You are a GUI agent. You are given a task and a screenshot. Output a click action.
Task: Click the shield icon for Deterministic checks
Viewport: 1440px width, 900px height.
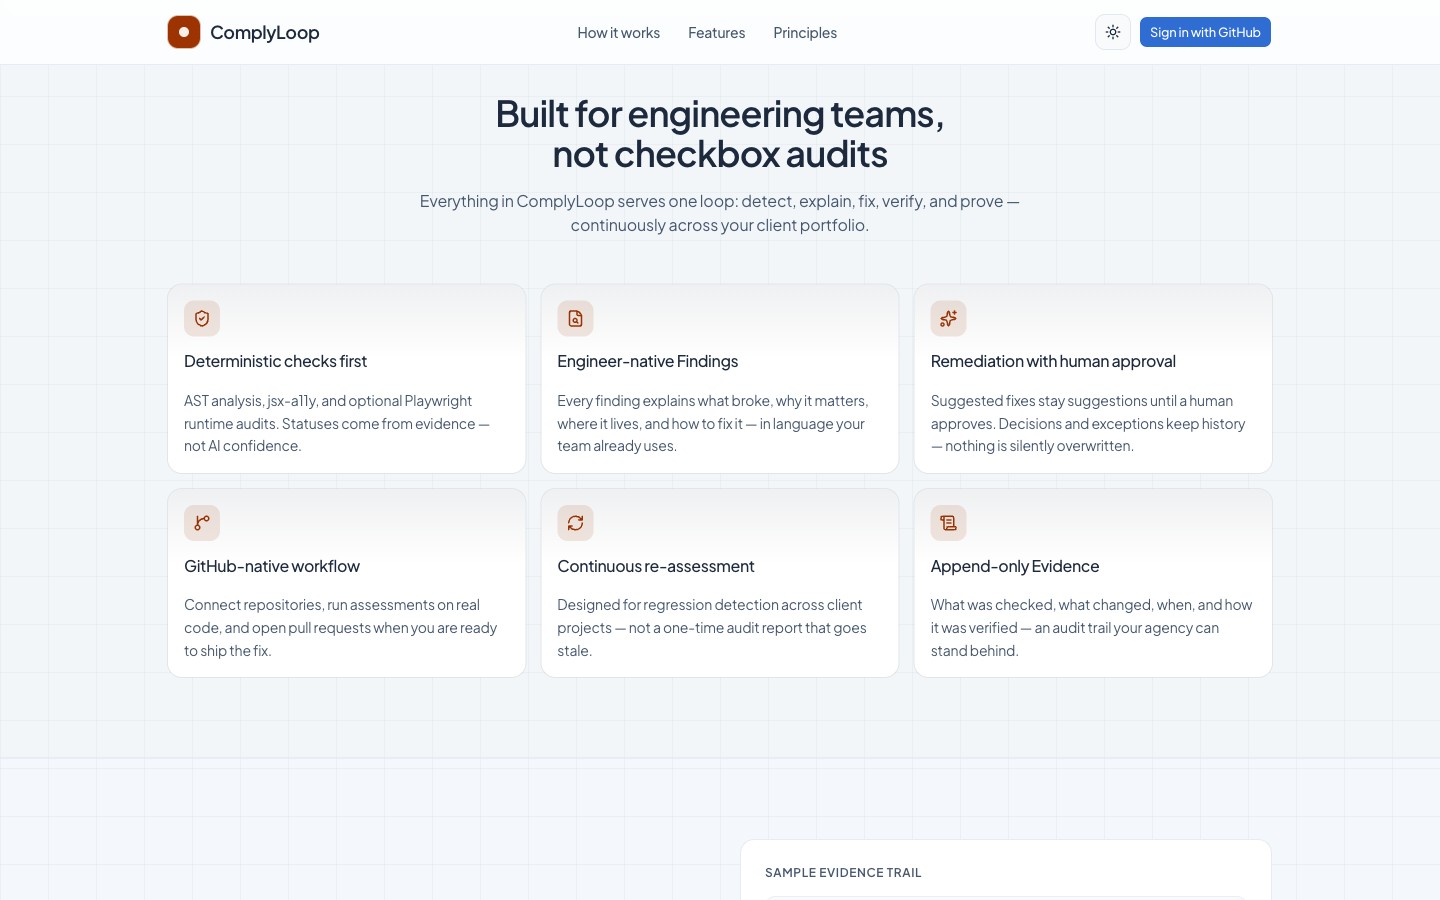[202, 319]
